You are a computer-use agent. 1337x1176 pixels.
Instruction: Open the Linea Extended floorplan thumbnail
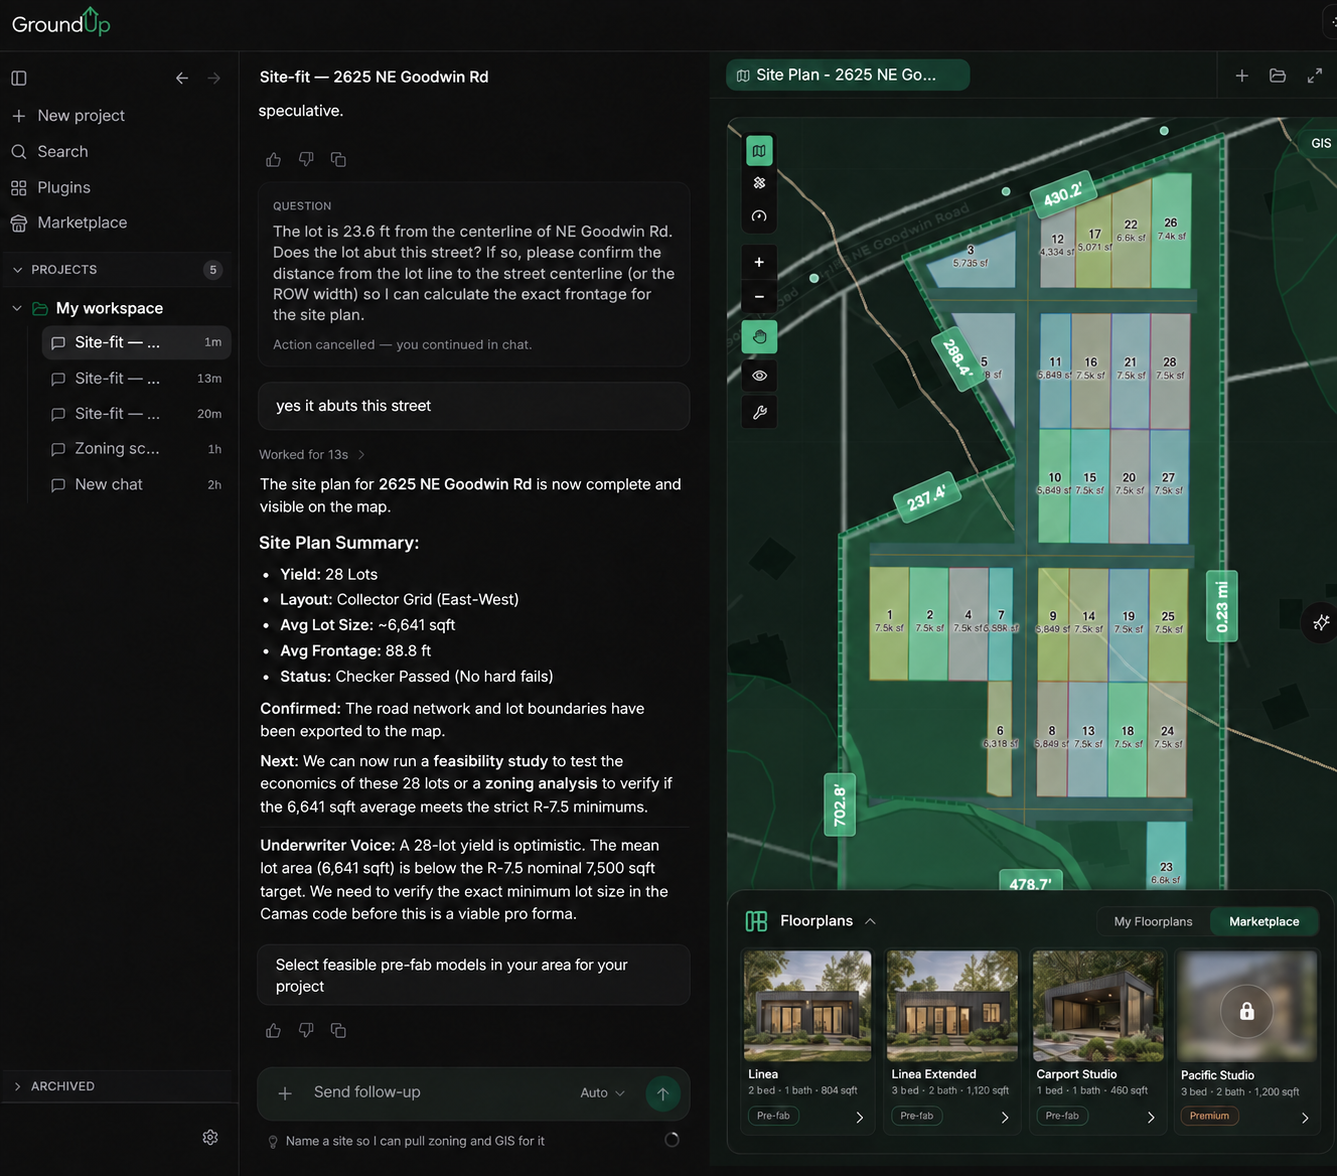tap(952, 1006)
